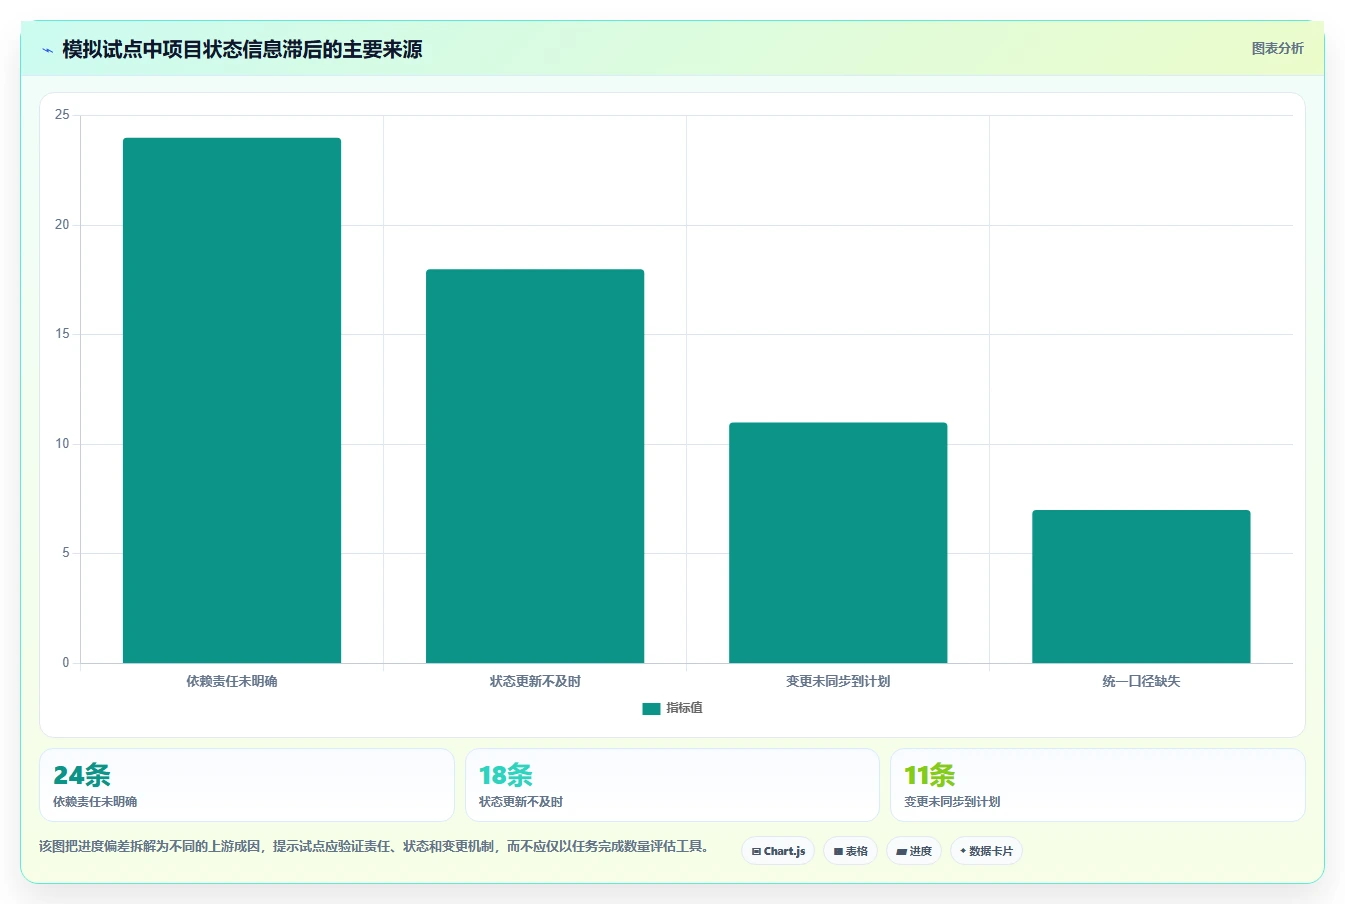
Task: Click the 表格 tag chip
Action: [851, 851]
